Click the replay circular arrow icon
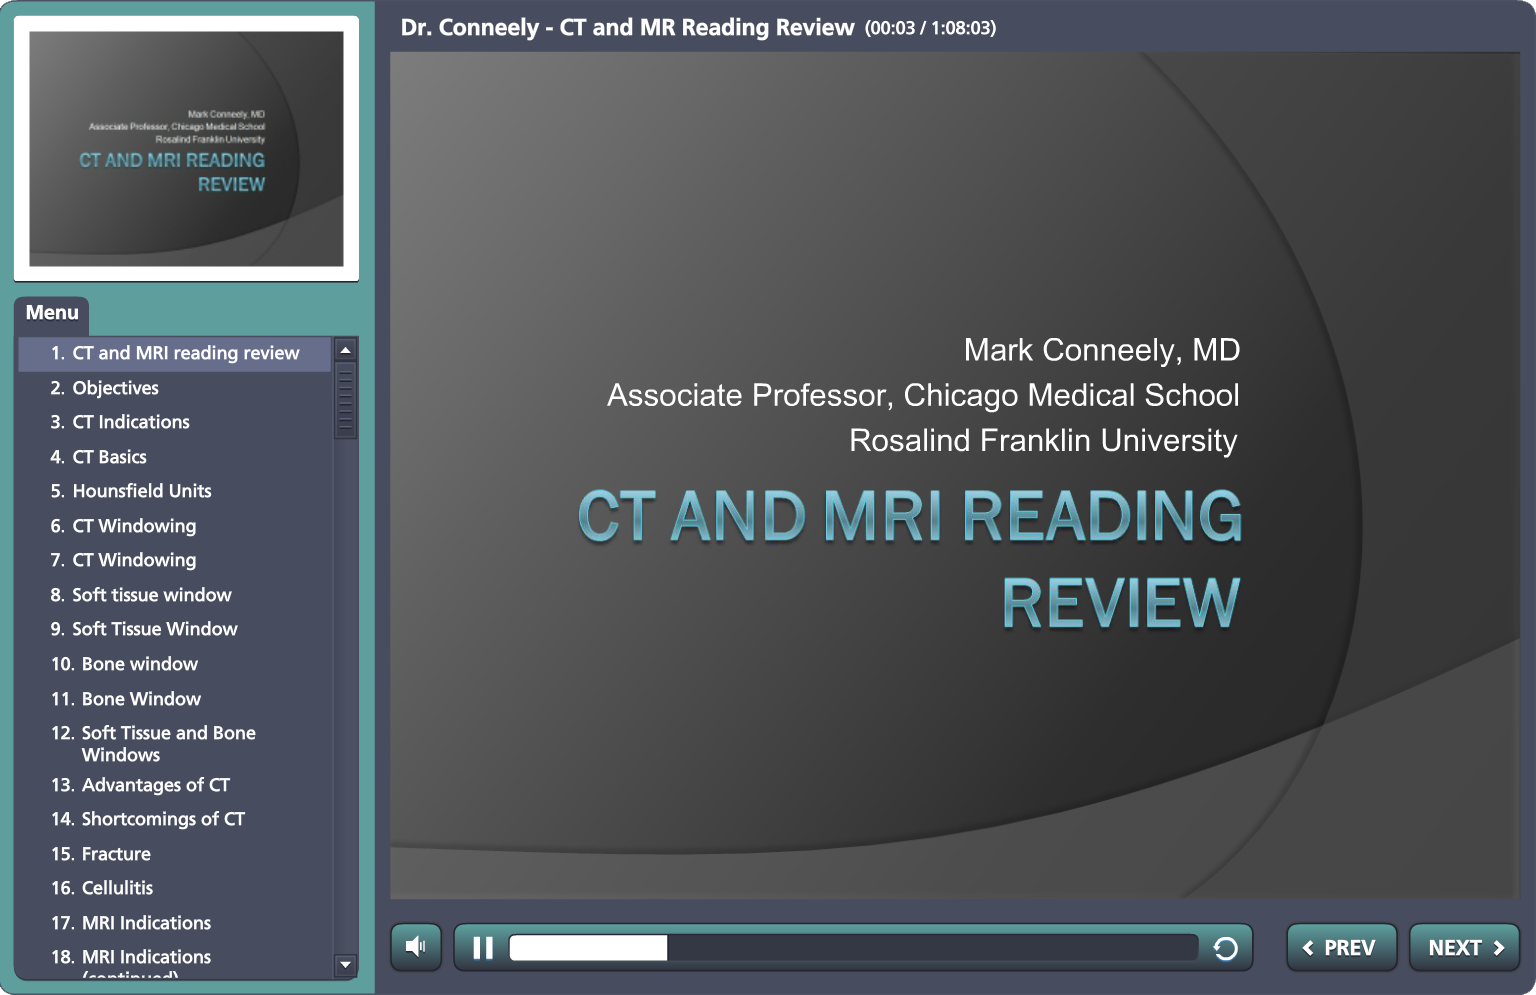Screen dimensions: 1536x995 click(x=1225, y=948)
